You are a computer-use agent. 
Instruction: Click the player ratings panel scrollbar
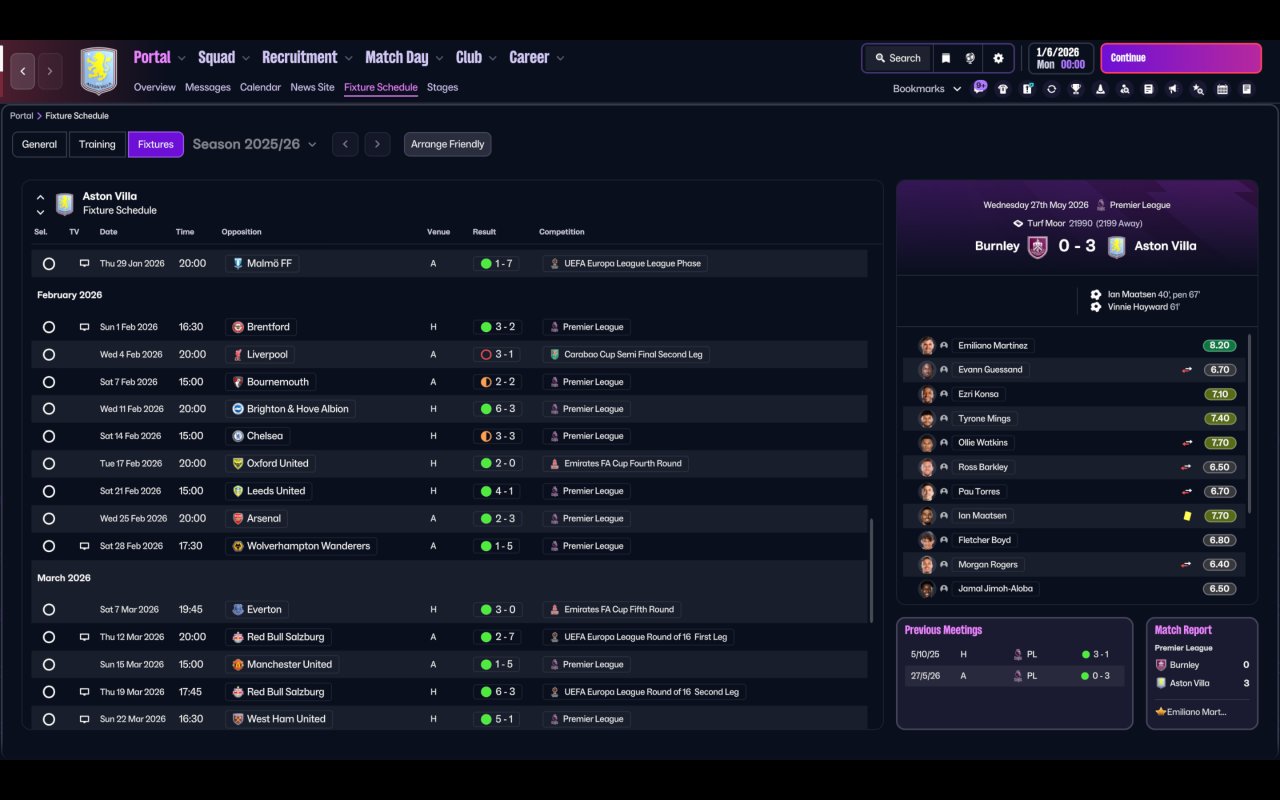(x=1250, y=424)
